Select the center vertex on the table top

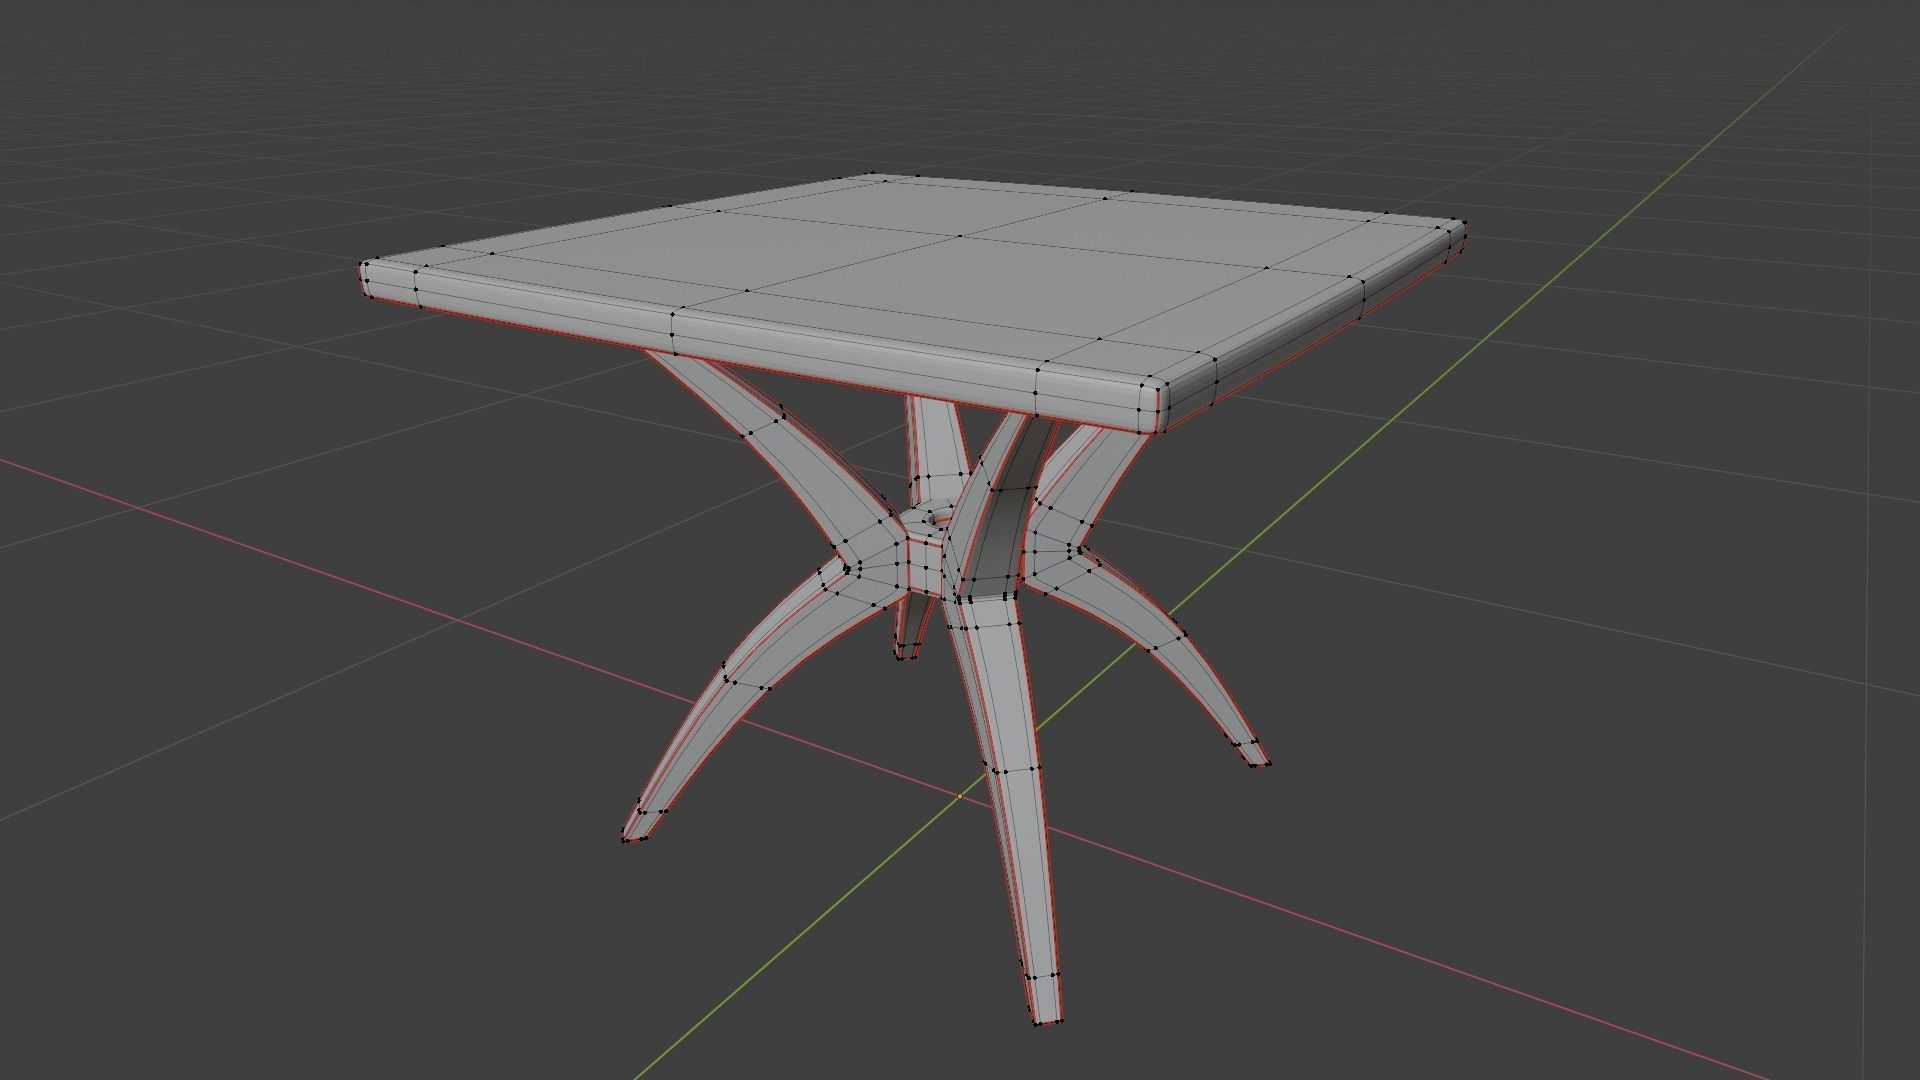tap(959, 237)
